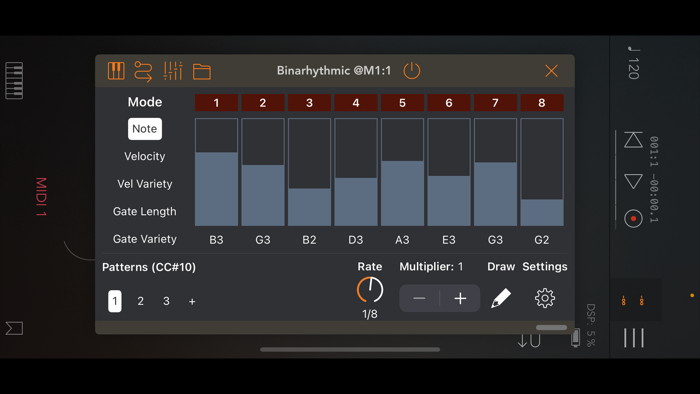Image resolution: width=700 pixels, height=394 pixels.
Task: Click the MIDI 1 track label
Action: click(41, 197)
